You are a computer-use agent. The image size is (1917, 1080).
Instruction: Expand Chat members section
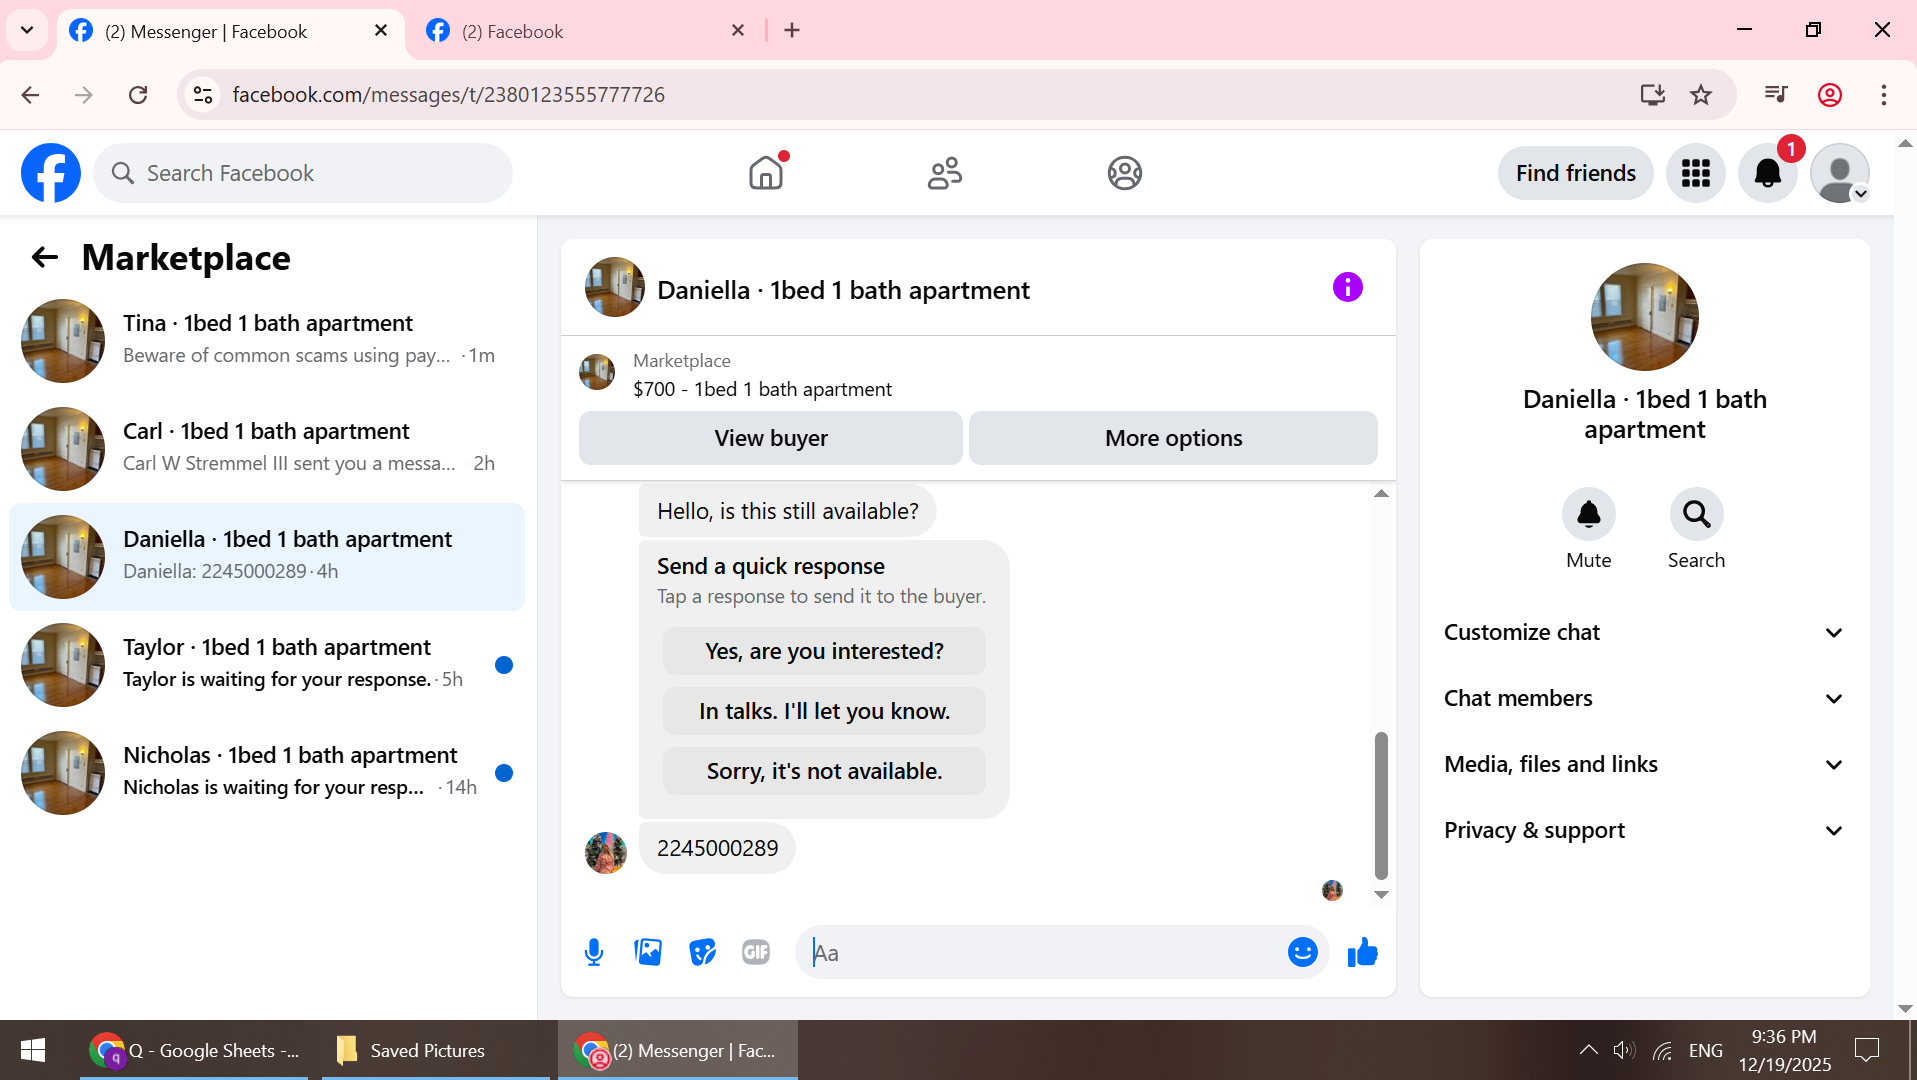pyautogui.click(x=1645, y=698)
